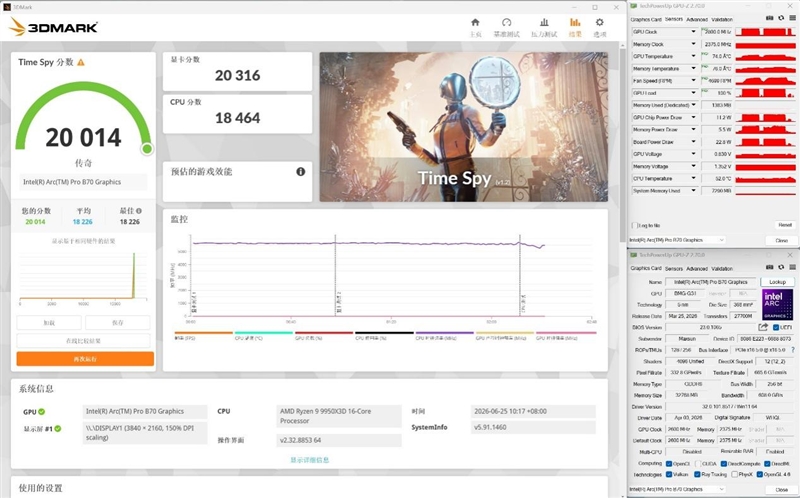Image resolution: width=800 pixels, height=498 pixels.
Task: Click the info icon next to best score
Action: pos(139,210)
